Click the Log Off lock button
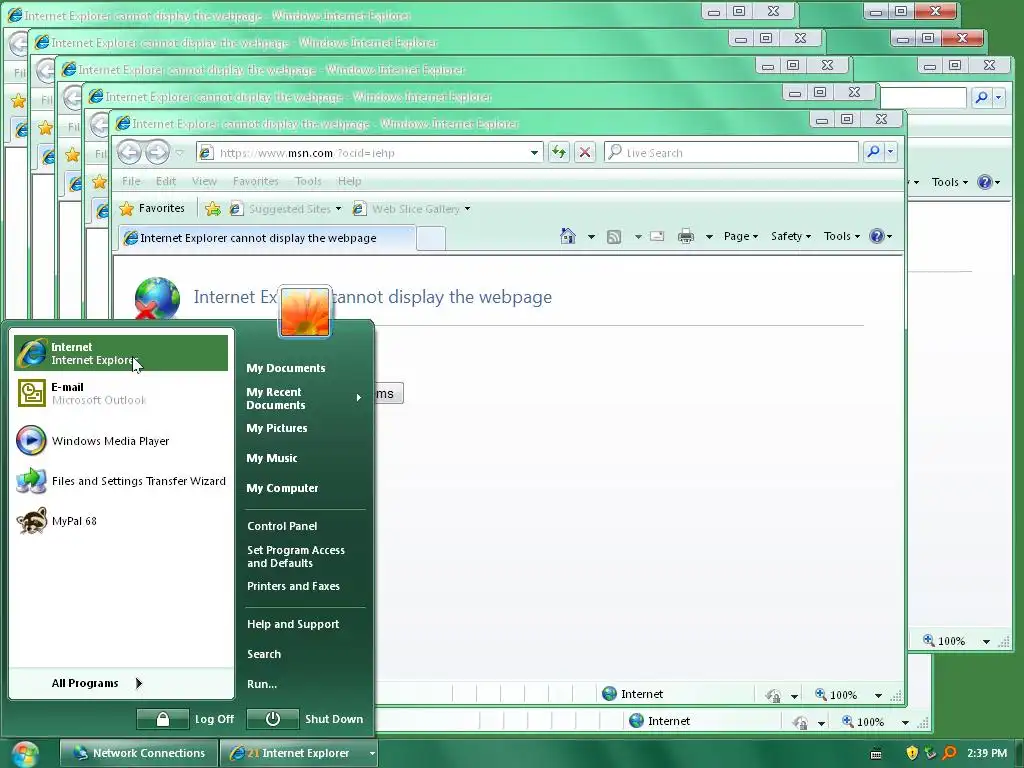1024x768 pixels. [163, 719]
